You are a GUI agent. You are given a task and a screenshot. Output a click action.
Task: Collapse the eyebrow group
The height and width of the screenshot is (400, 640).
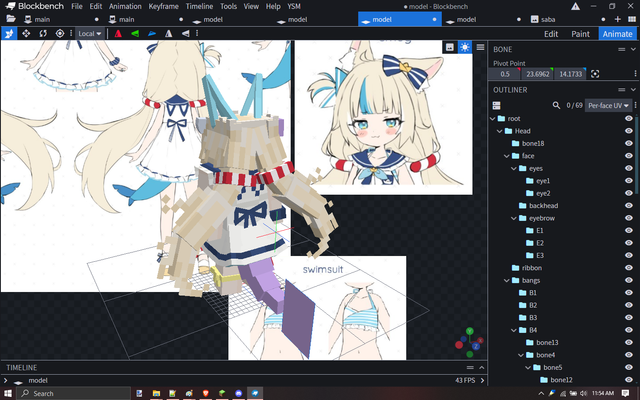coord(513,218)
